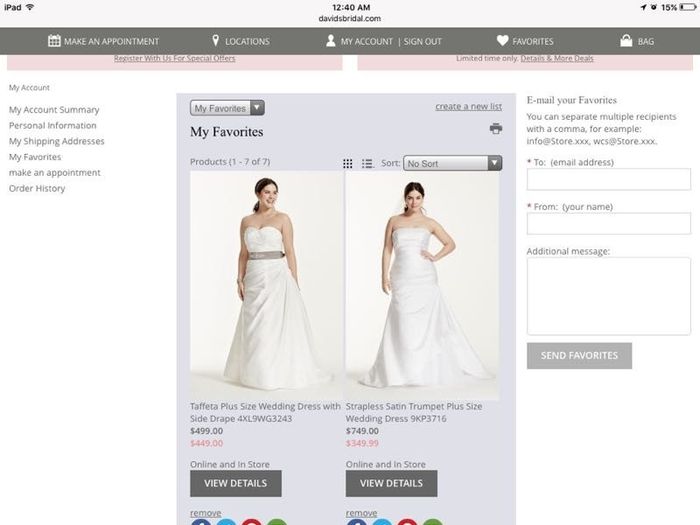
Task: View details for the Taffeta dress
Action: click(236, 483)
